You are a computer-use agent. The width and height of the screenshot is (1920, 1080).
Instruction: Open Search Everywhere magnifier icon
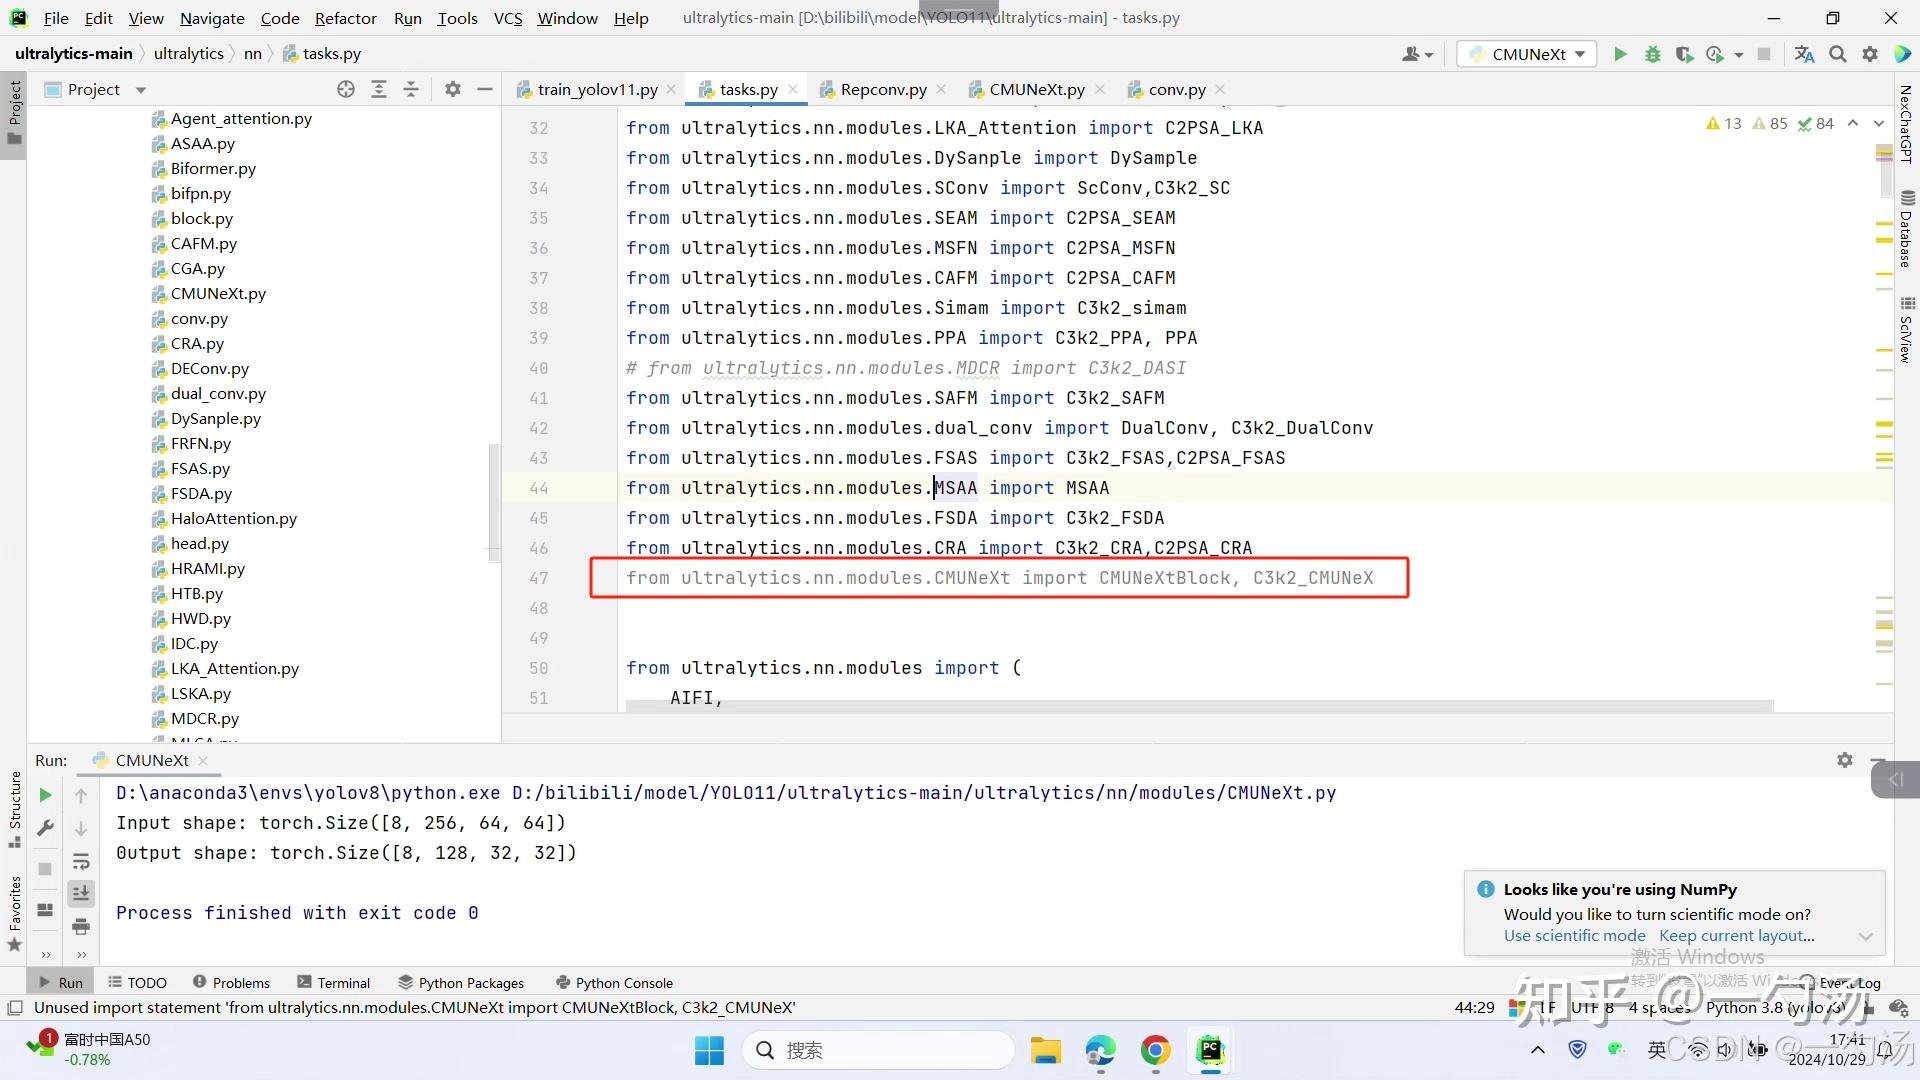[x=1837, y=54]
